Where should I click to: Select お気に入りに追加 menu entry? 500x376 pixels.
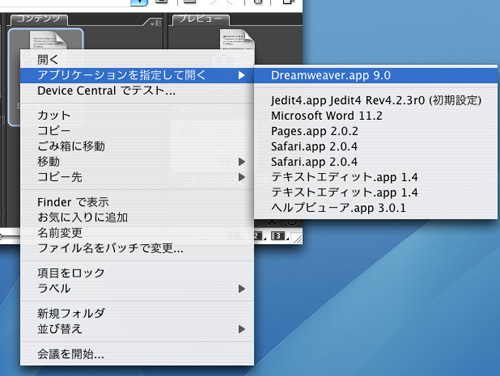(x=137, y=217)
